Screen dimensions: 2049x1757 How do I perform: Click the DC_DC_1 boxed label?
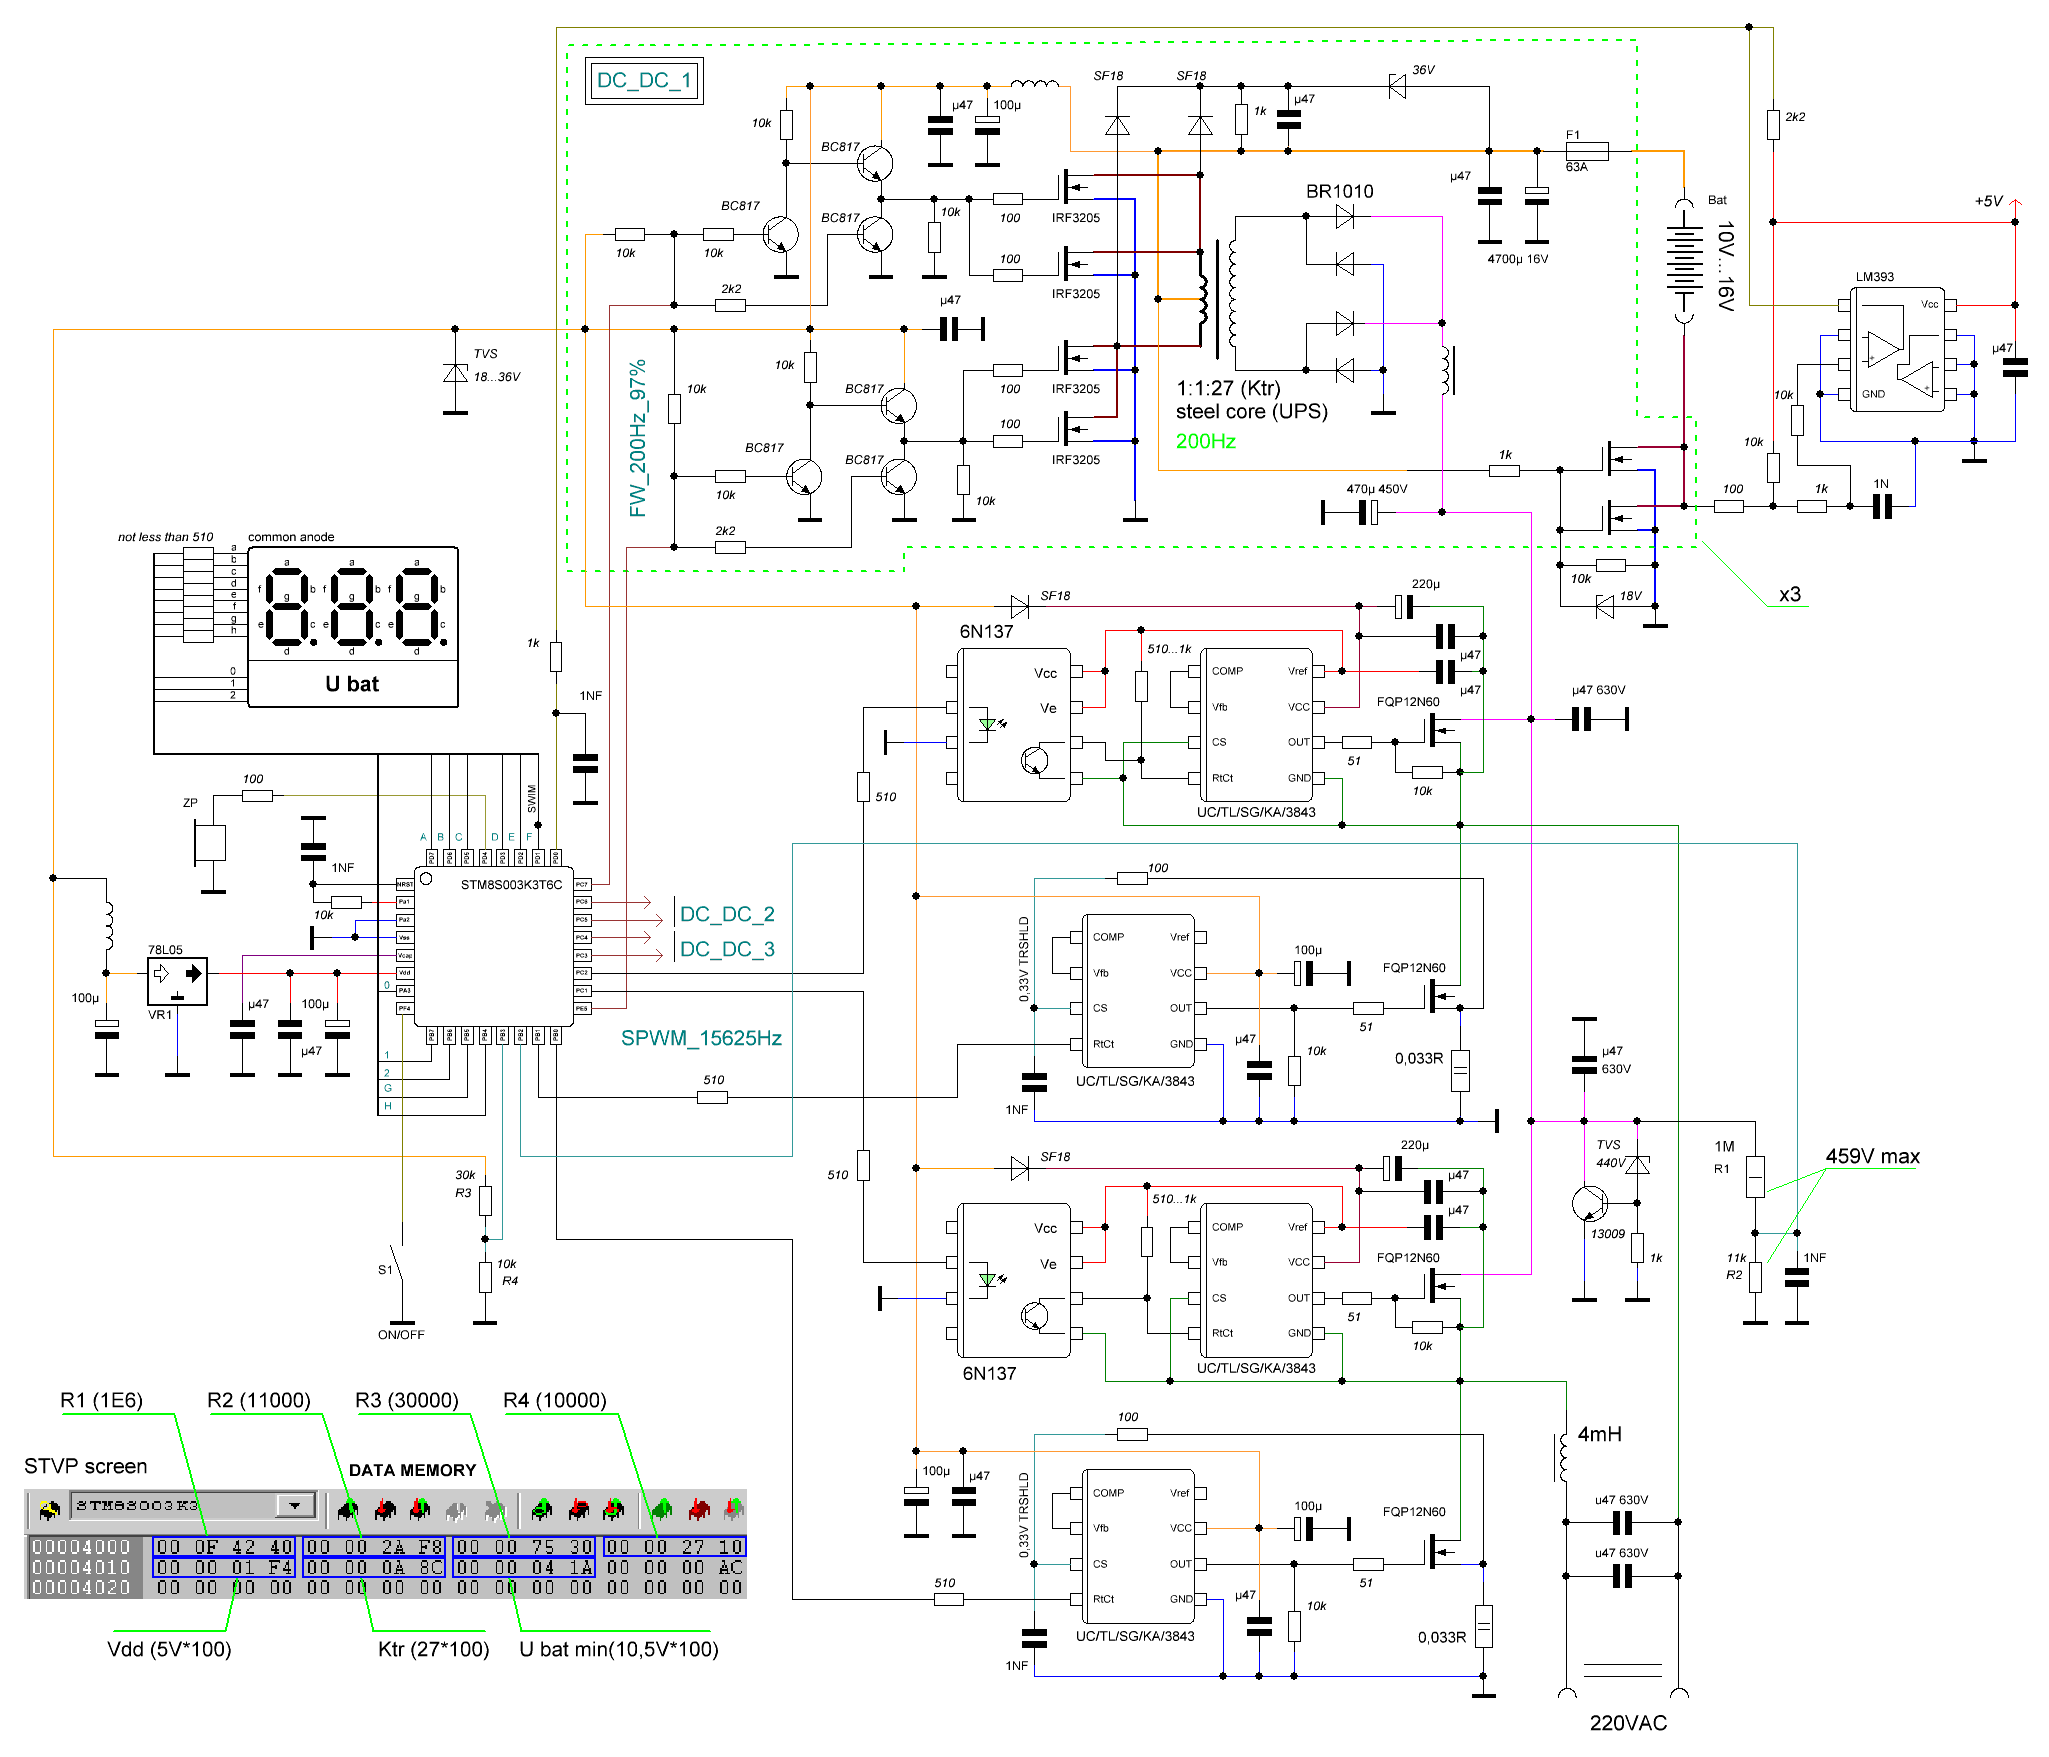coord(644,80)
